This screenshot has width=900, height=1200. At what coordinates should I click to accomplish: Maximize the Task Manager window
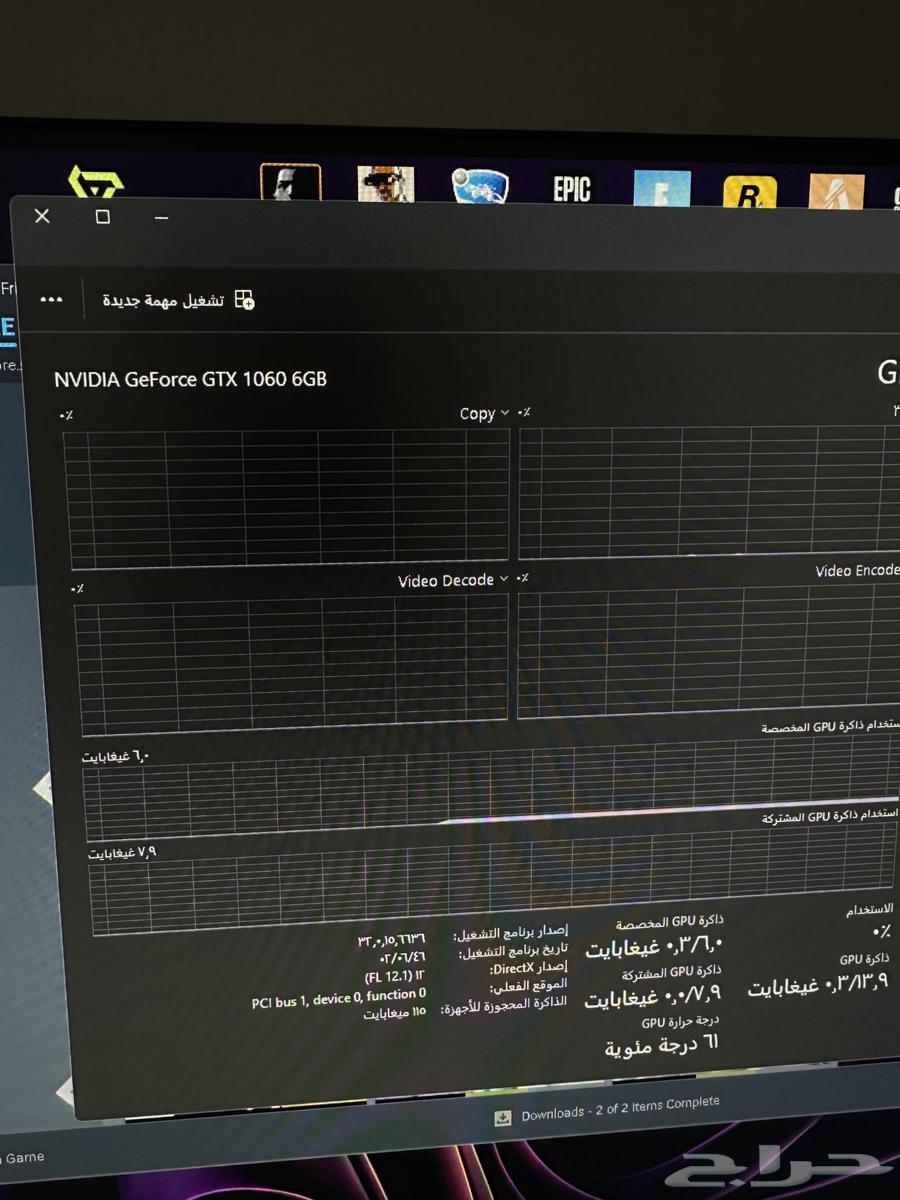pos(102,217)
